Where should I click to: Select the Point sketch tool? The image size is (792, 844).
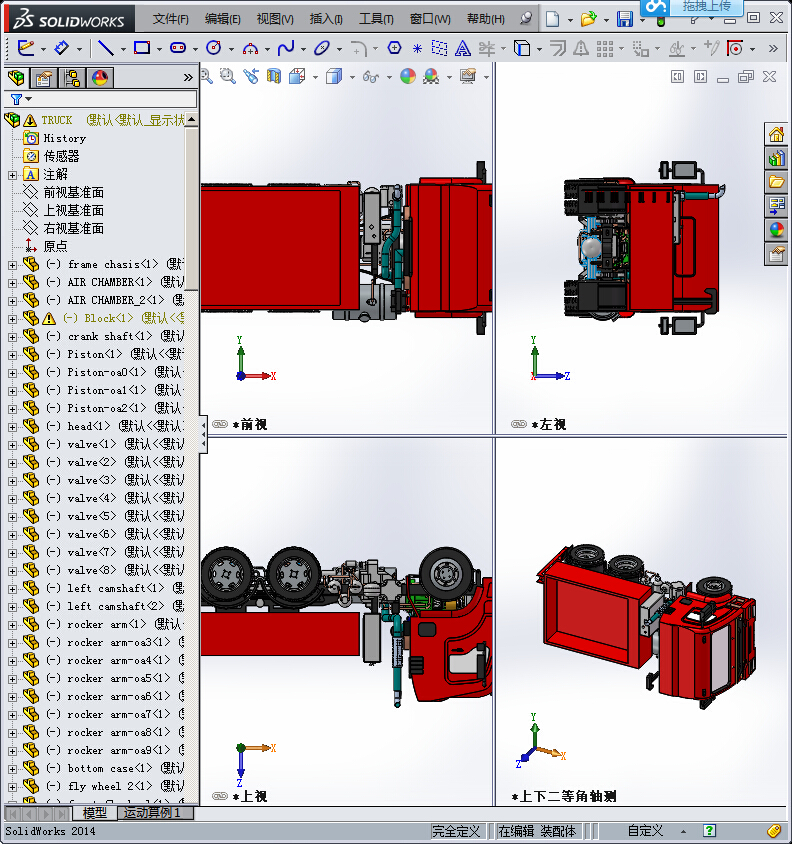tap(417, 49)
